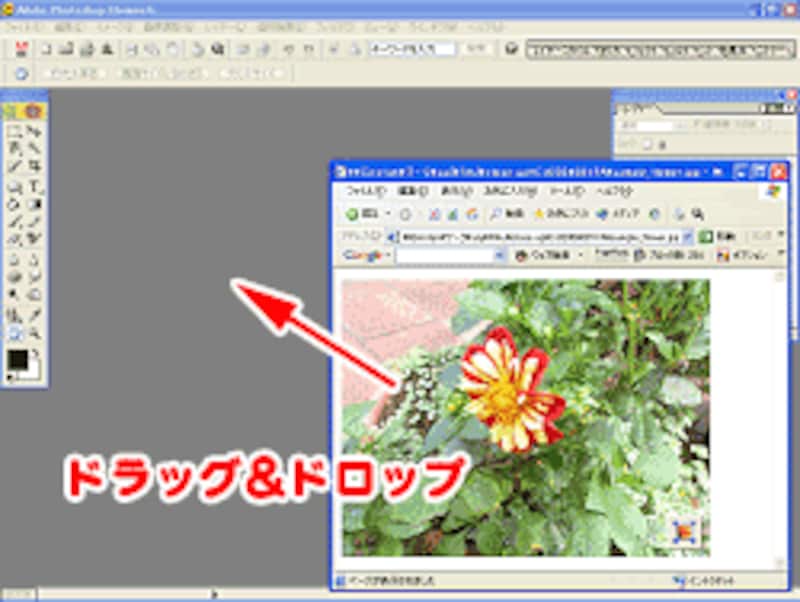Choose the Crop tool in the toolbox
Screen dimensions: 800x602
36,166
